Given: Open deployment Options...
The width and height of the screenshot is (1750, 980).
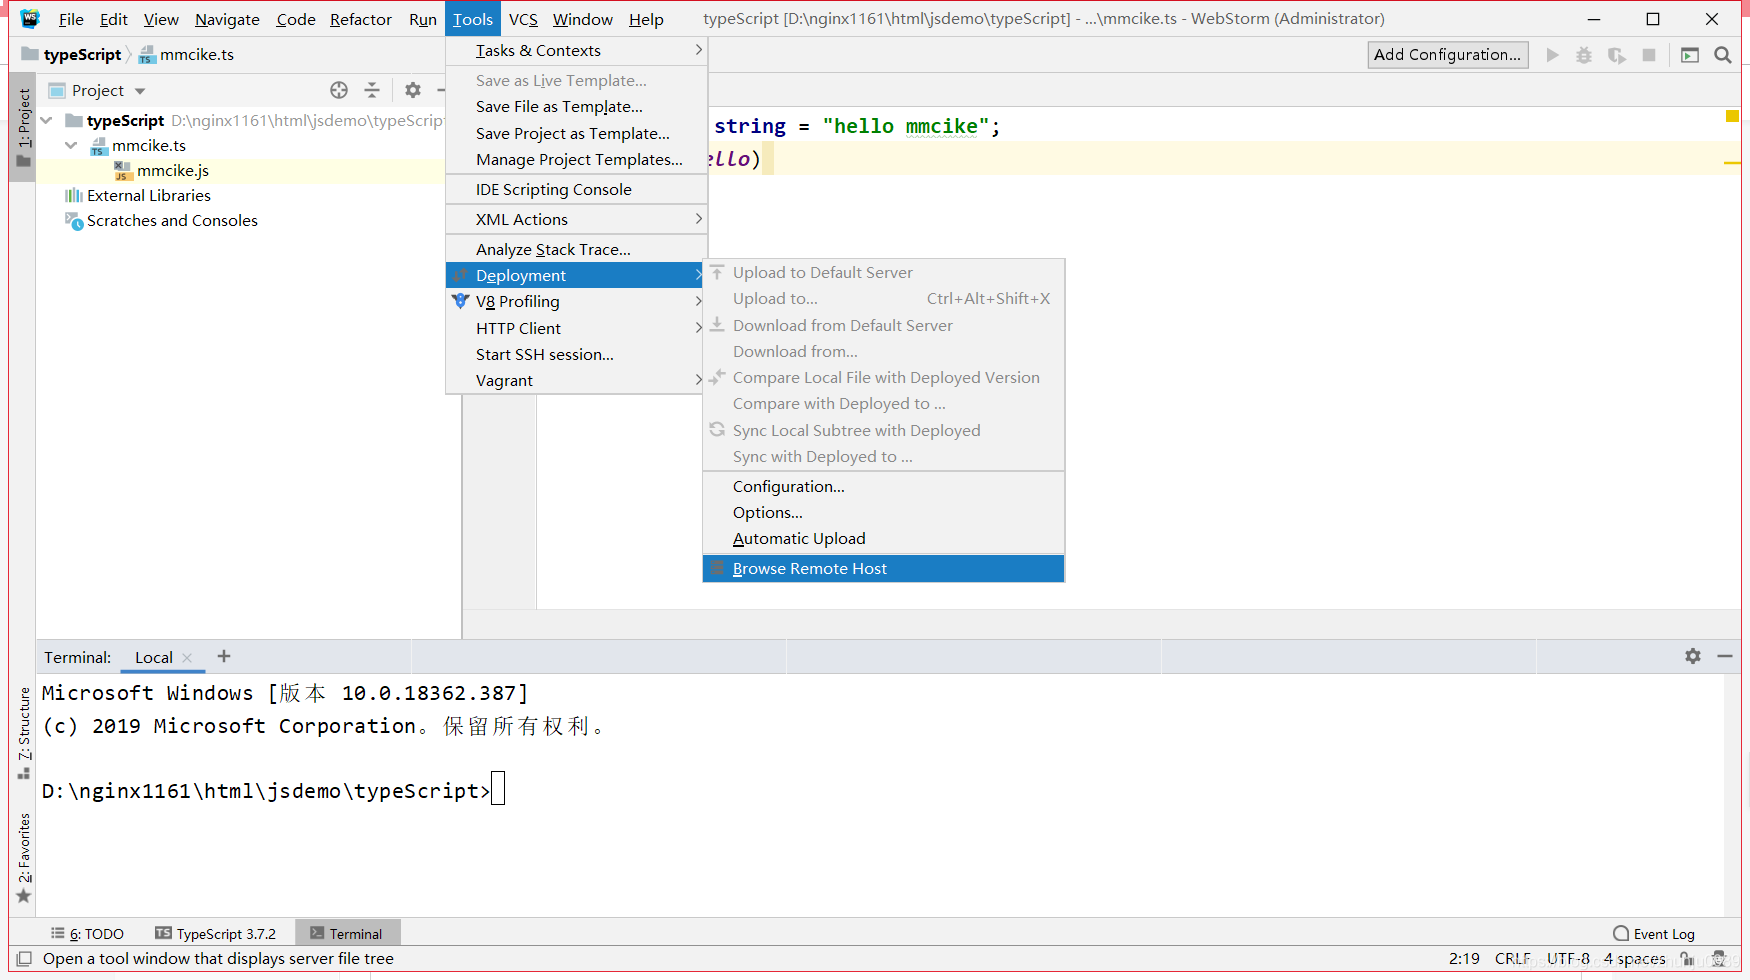Looking at the screenshot, I should (x=884, y=513).
